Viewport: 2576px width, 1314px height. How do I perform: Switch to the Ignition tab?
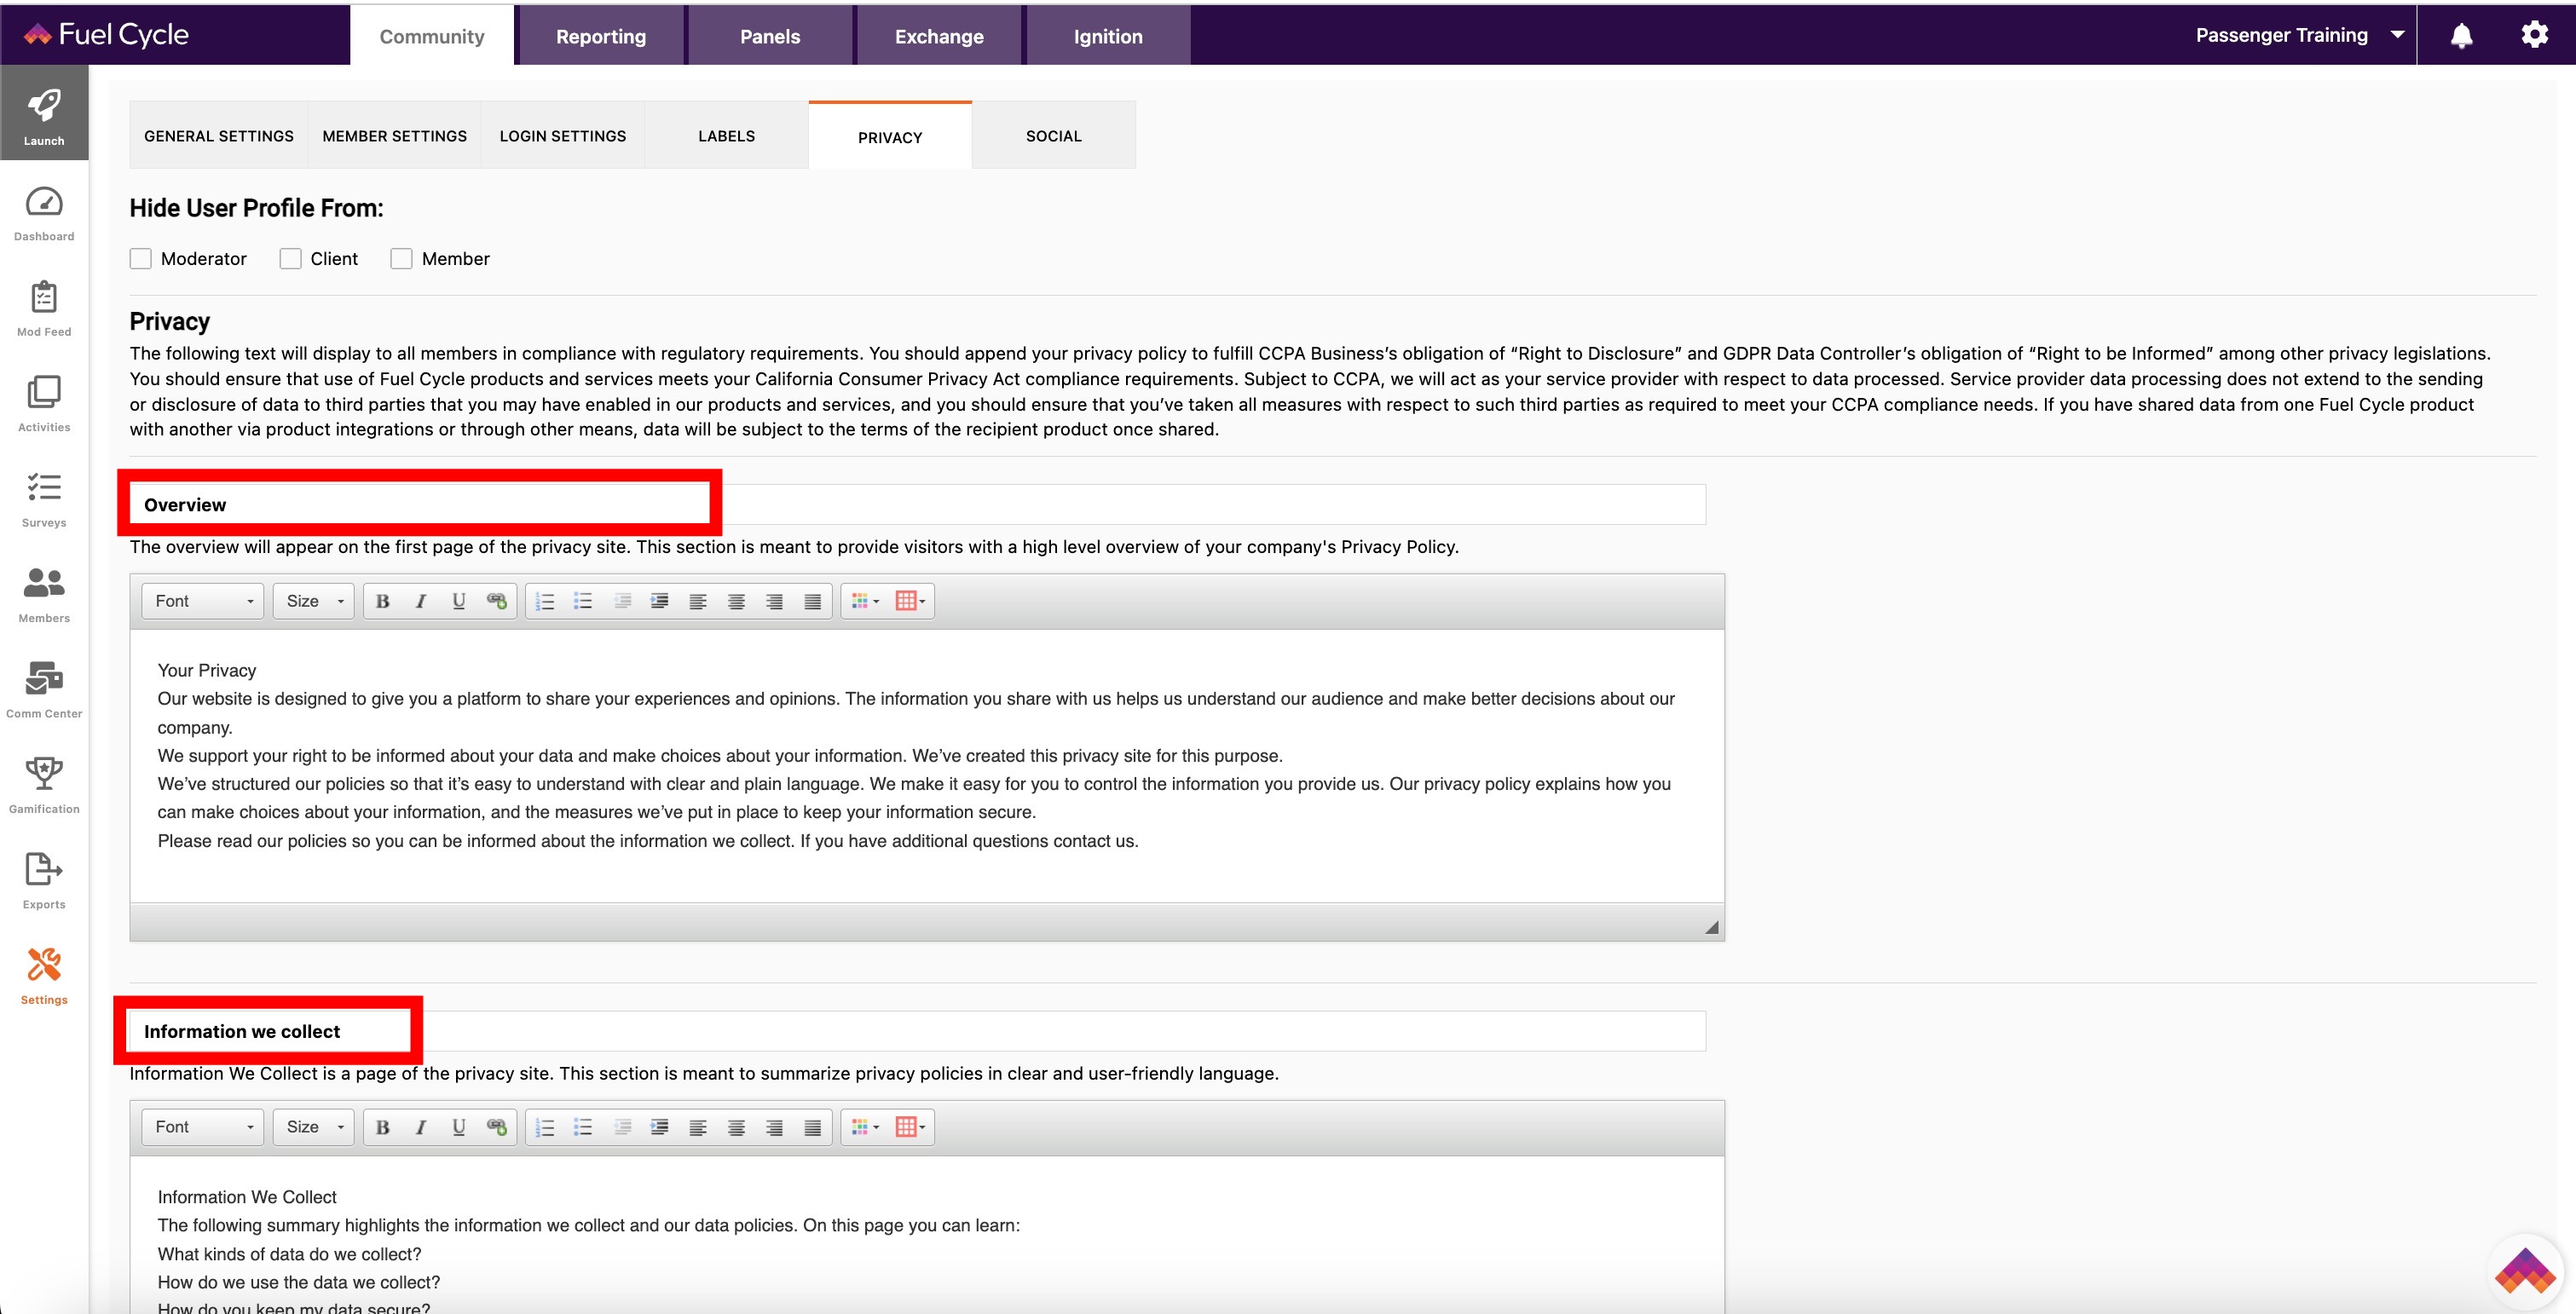point(1108,36)
